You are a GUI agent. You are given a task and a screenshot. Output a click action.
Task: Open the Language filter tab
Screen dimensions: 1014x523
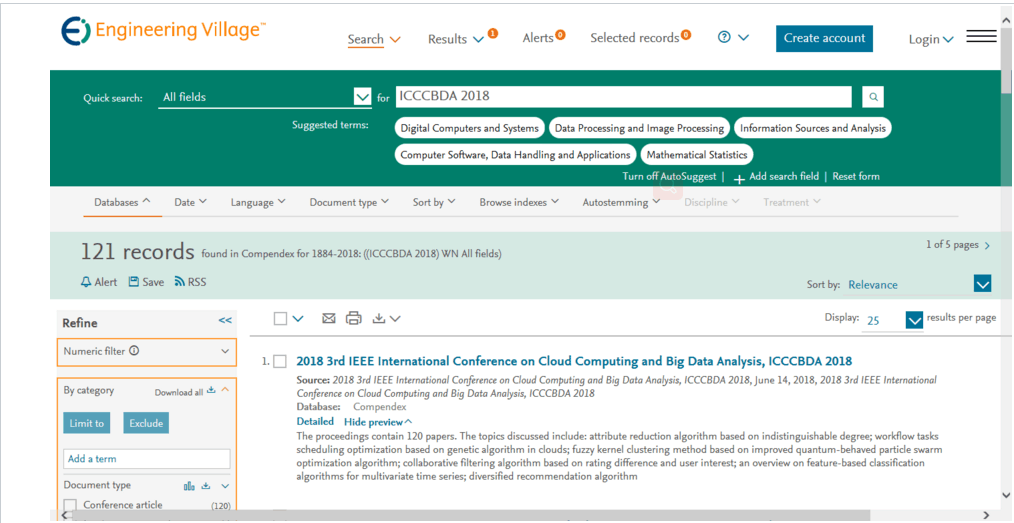pyautogui.click(x=258, y=202)
